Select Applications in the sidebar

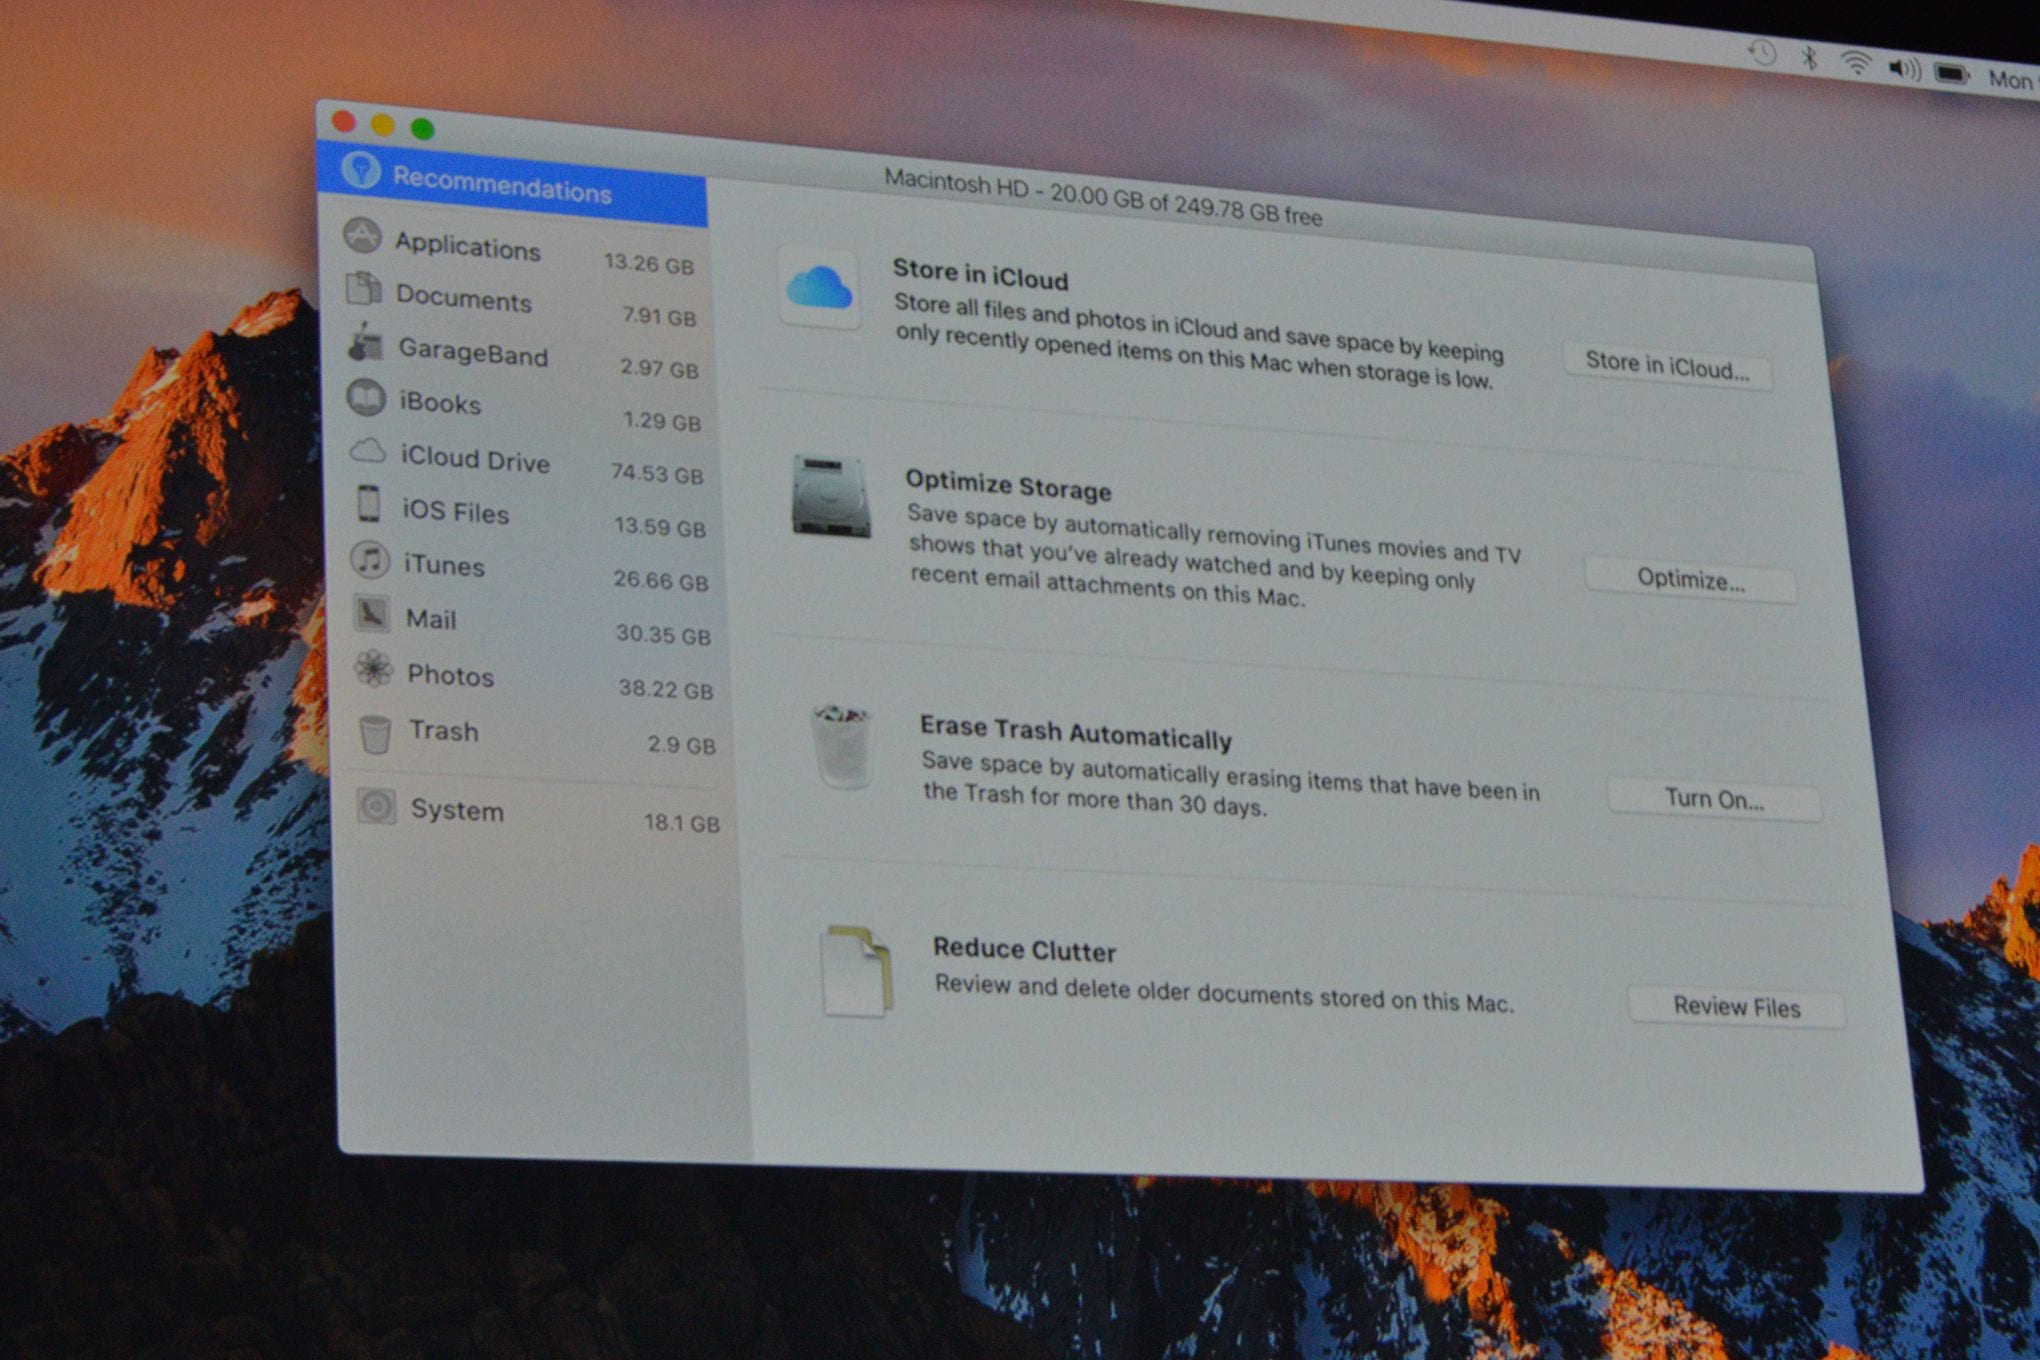click(519, 249)
